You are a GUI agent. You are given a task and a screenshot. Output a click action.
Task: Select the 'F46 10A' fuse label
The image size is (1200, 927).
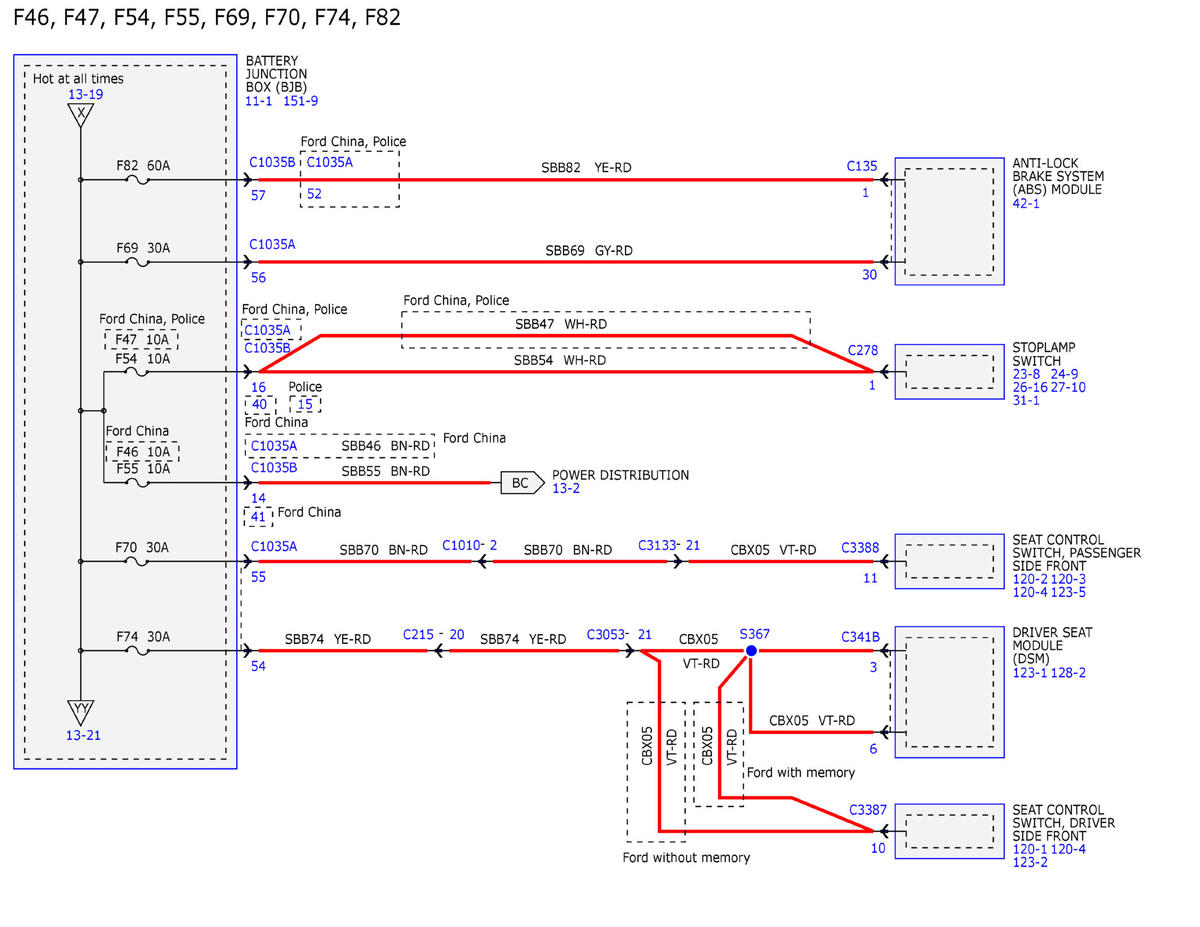click(x=142, y=452)
